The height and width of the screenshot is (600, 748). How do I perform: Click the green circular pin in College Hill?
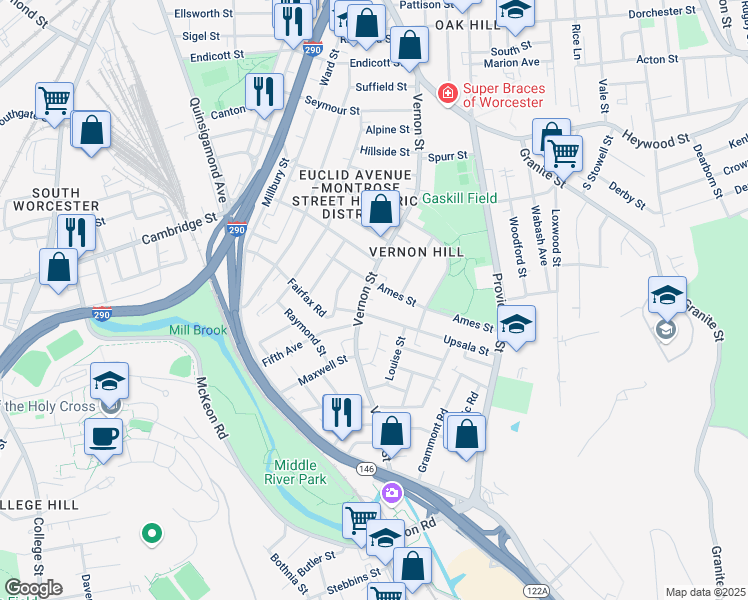(x=152, y=534)
